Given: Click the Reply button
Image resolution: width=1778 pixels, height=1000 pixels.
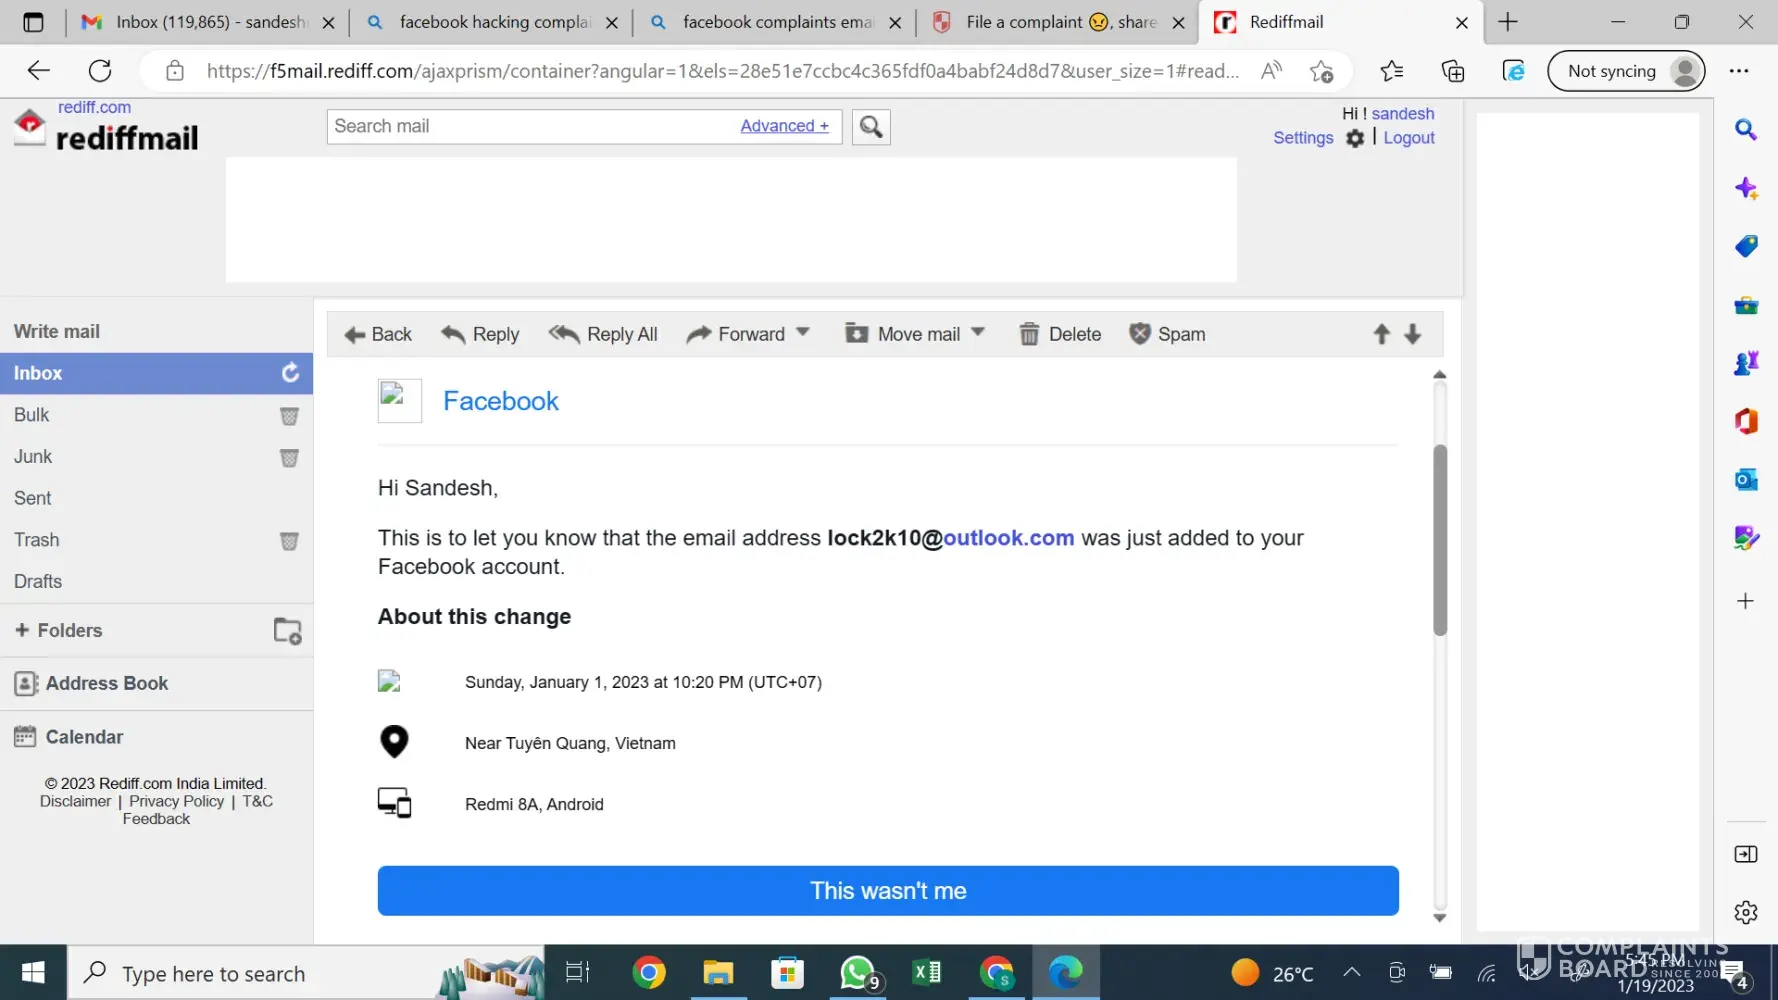Looking at the screenshot, I should [x=481, y=334].
